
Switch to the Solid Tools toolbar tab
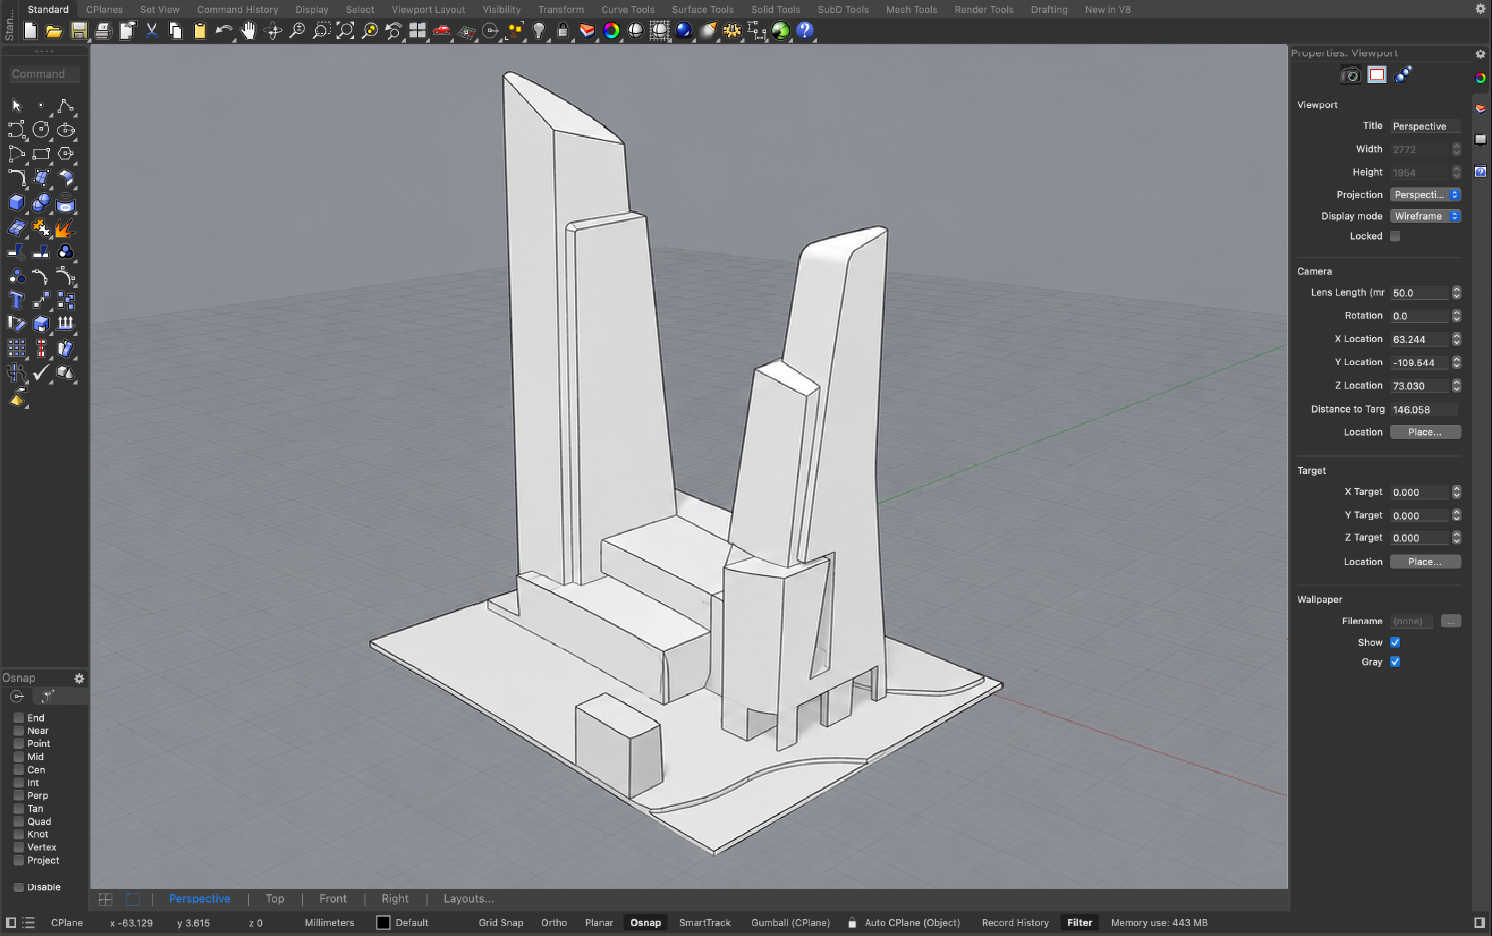point(776,9)
